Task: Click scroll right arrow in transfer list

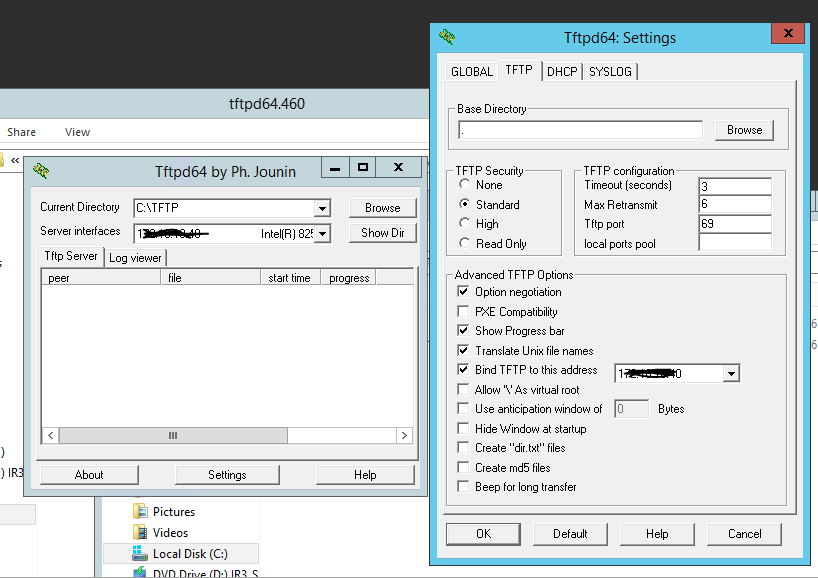Action: point(404,436)
